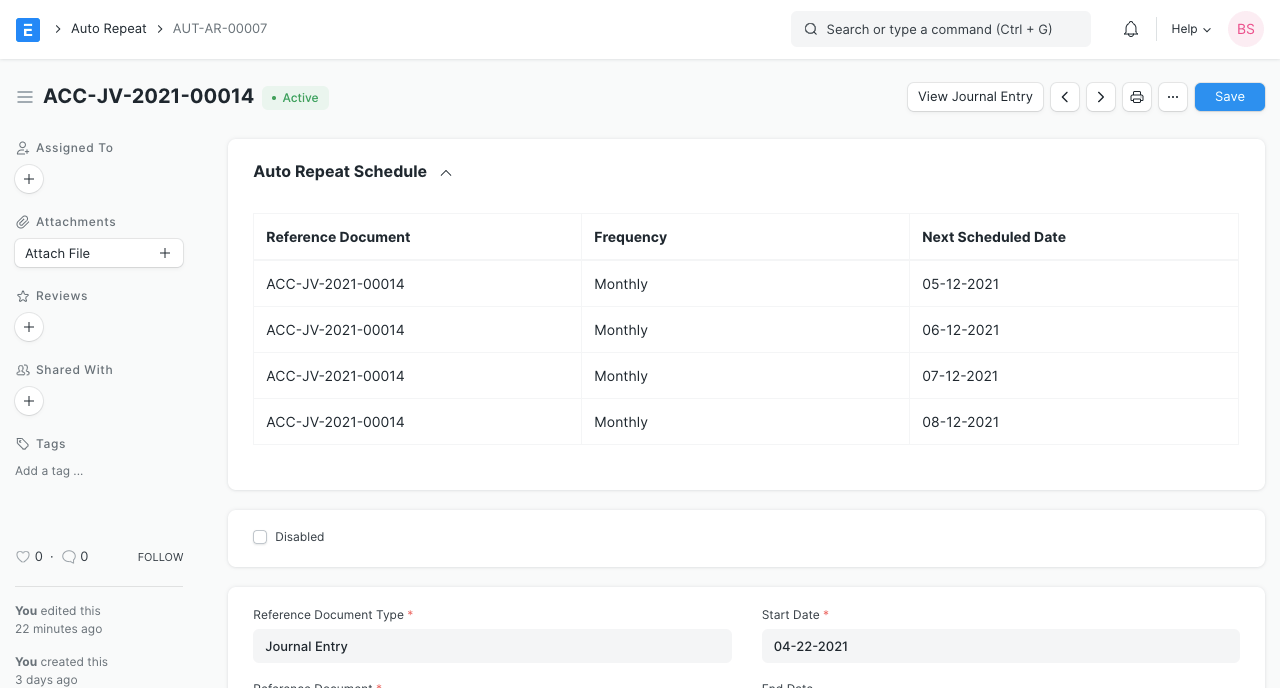Toggle the sidebar with the hamburger icon
This screenshot has height=688, width=1280.
point(25,97)
